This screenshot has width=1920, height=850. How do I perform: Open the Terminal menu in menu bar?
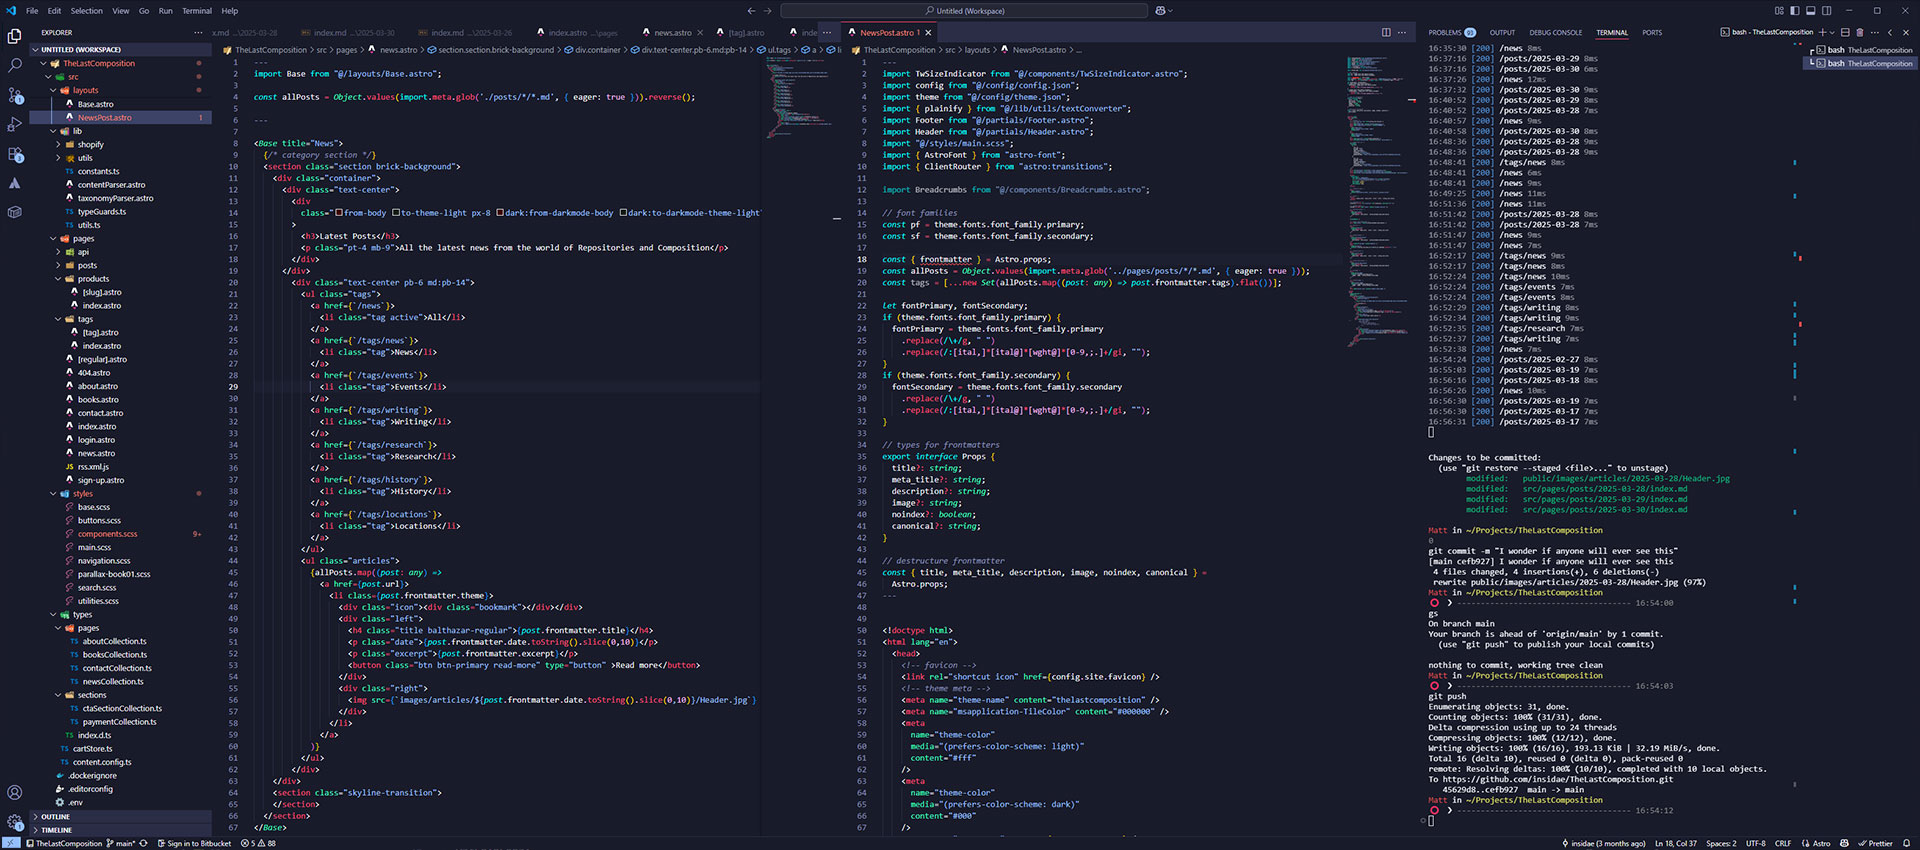pyautogui.click(x=196, y=11)
